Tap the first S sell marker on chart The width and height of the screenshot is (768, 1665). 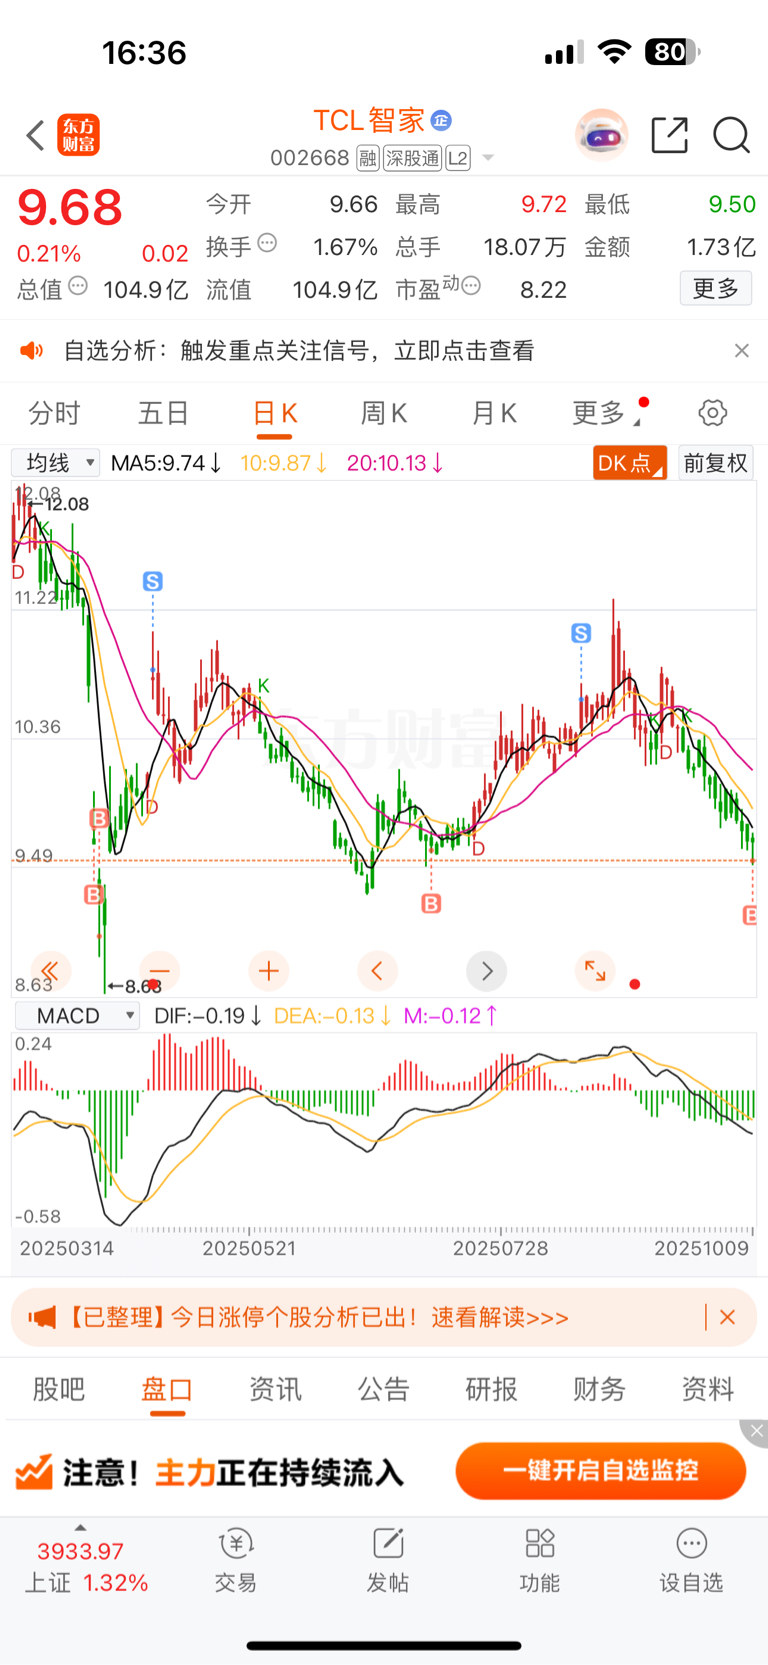coord(152,581)
